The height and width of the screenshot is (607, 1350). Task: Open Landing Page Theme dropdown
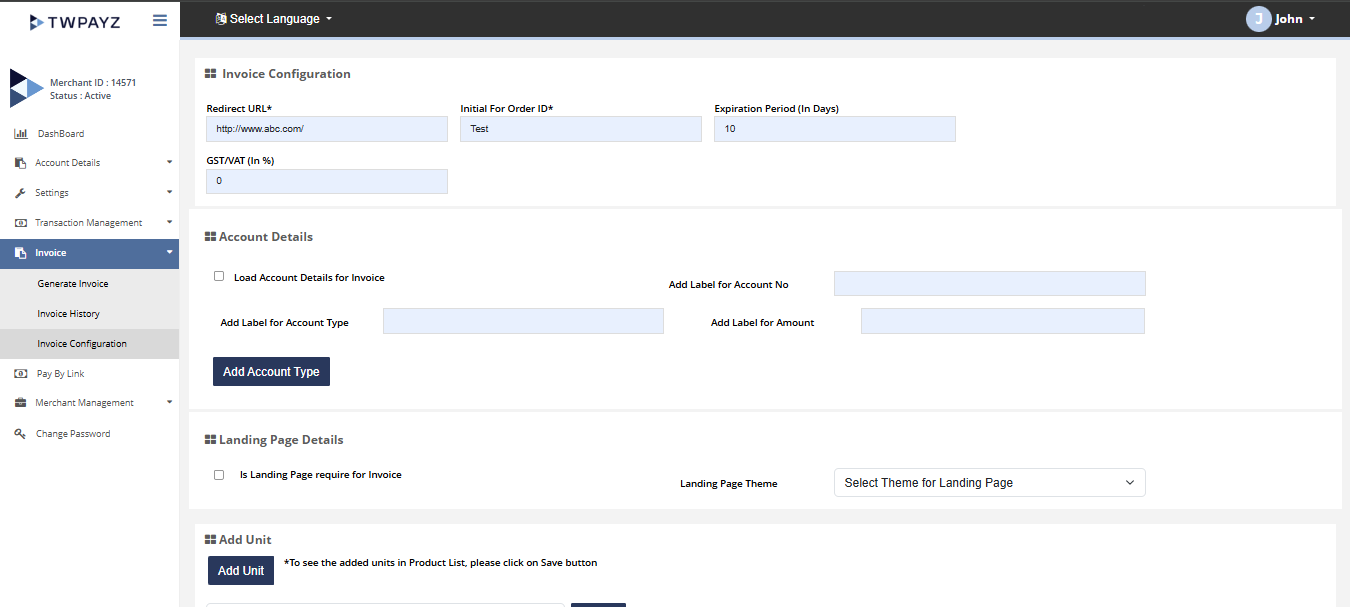(x=989, y=483)
